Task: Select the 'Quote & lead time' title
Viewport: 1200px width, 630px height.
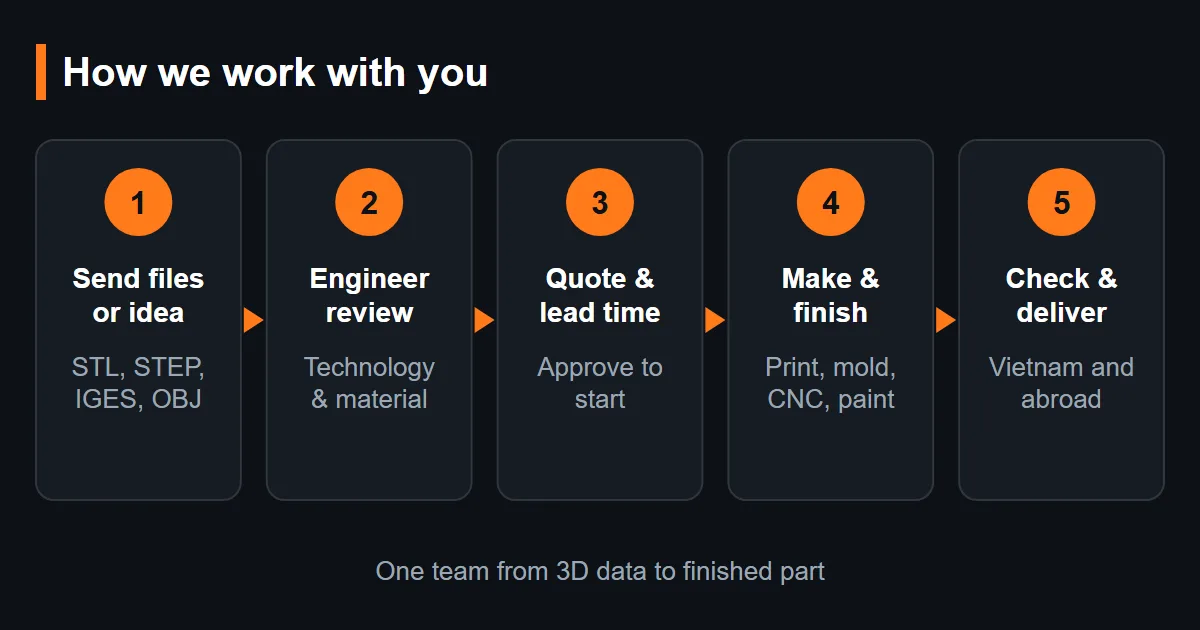Action: tap(600, 295)
